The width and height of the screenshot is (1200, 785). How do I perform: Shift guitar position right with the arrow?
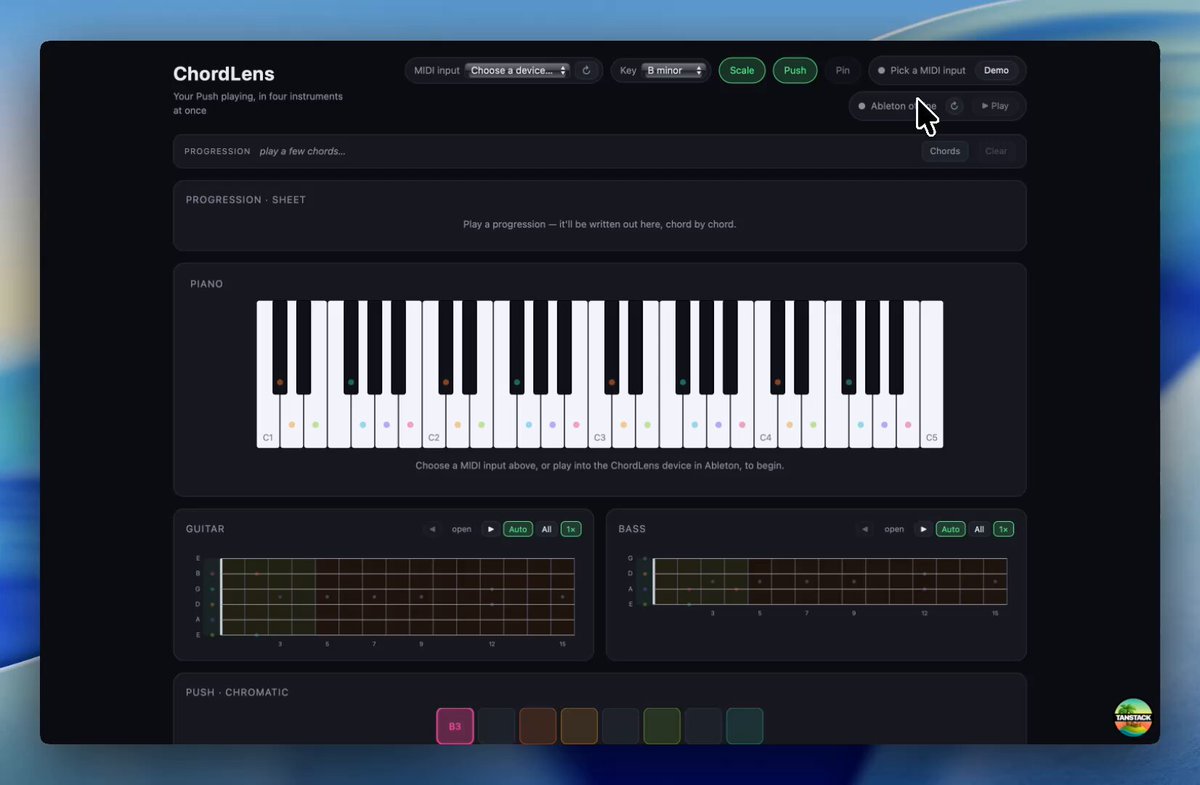click(490, 529)
